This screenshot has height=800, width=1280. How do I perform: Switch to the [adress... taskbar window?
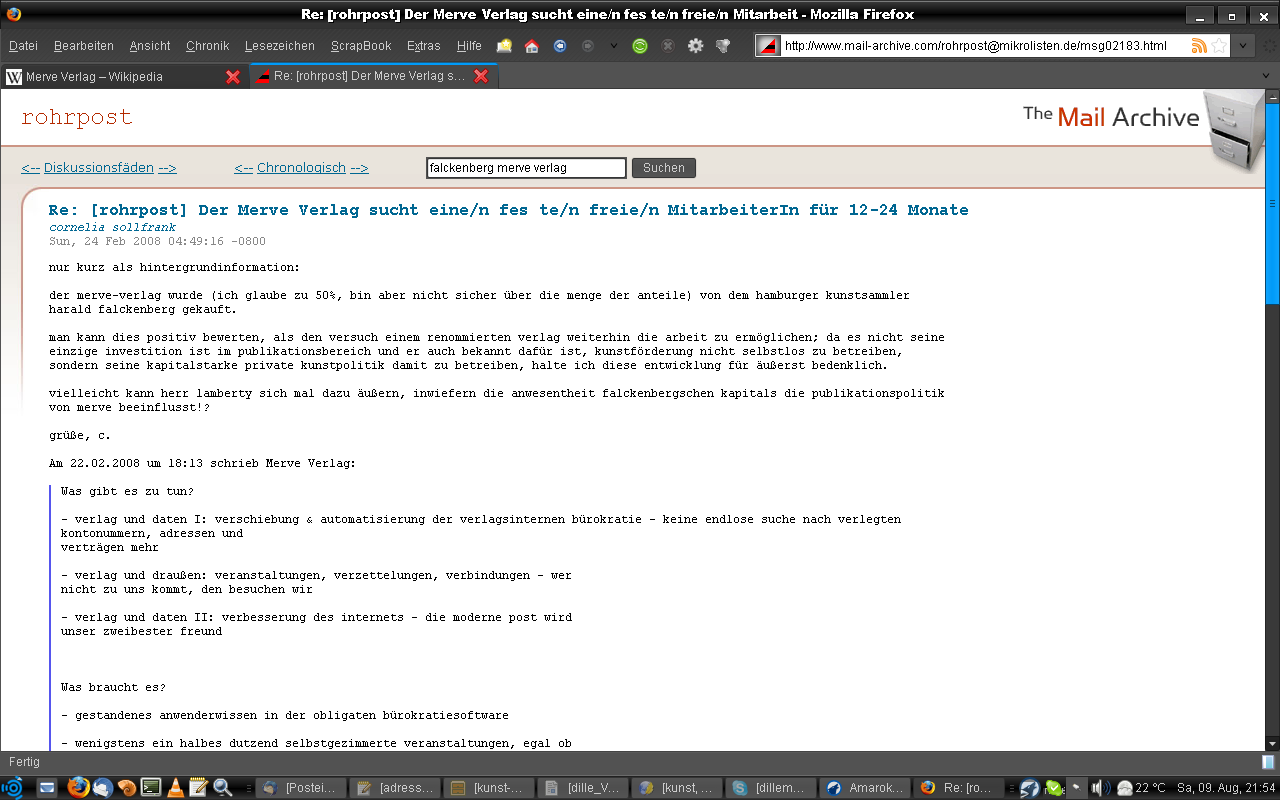(x=396, y=788)
